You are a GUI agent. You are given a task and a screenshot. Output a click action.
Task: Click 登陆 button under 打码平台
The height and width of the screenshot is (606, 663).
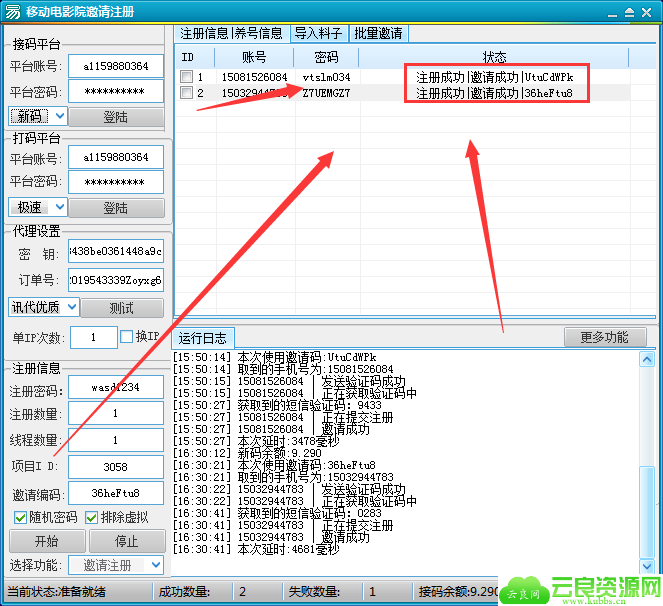tap(116, 208)
